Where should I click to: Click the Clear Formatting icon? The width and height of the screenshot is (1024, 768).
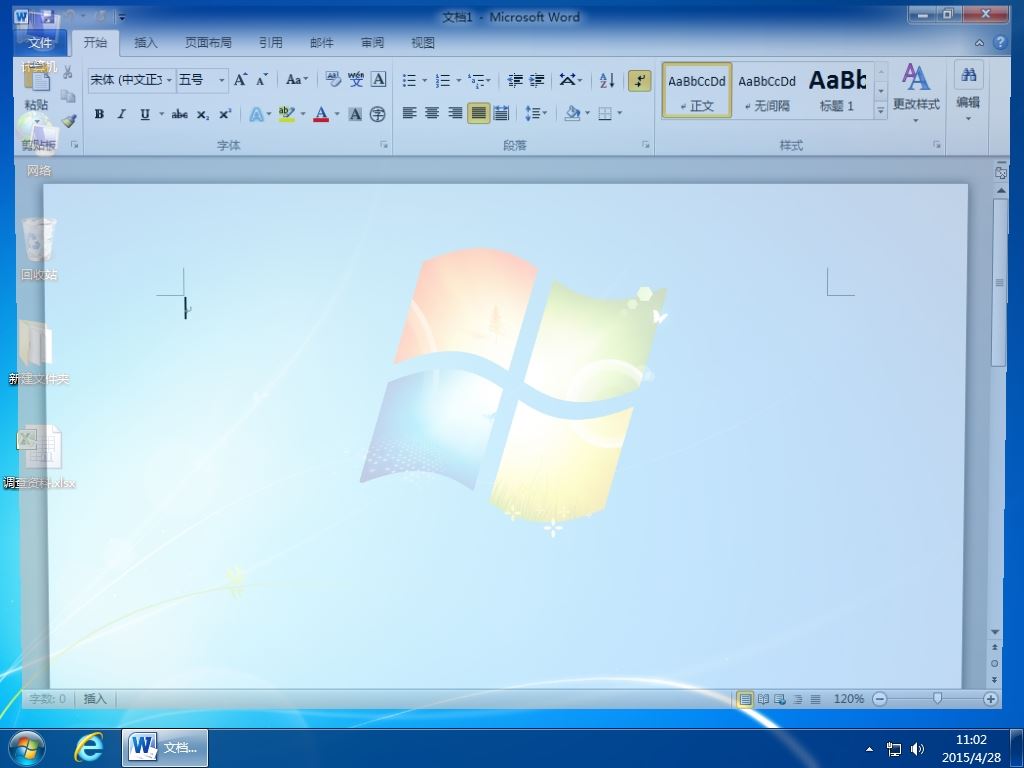pos(332,80)
